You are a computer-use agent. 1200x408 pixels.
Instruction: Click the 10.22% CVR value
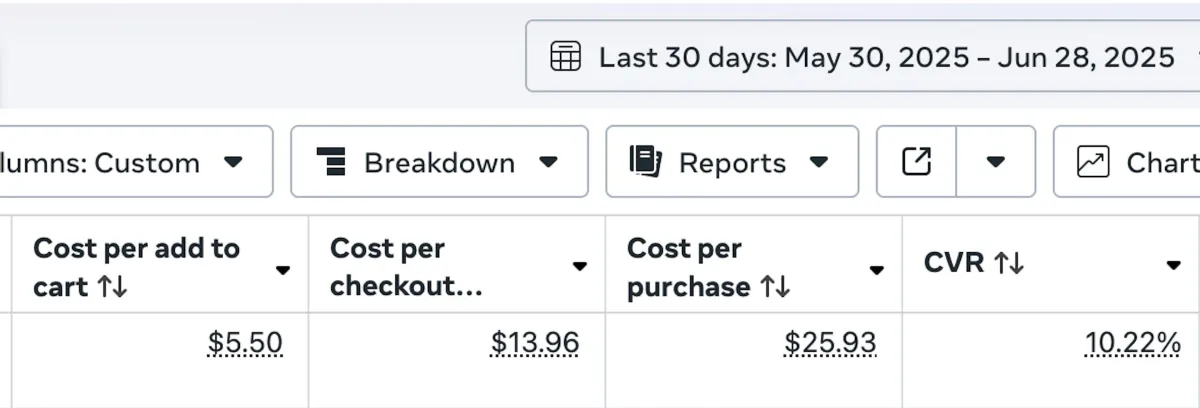[x=1133, y=344]
